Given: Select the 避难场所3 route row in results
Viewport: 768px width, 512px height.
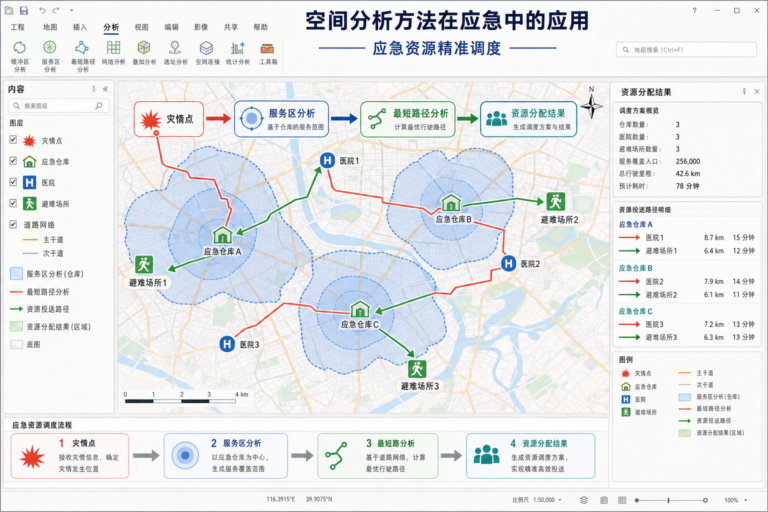Looking at the screenshot, I should click(686, 337).
